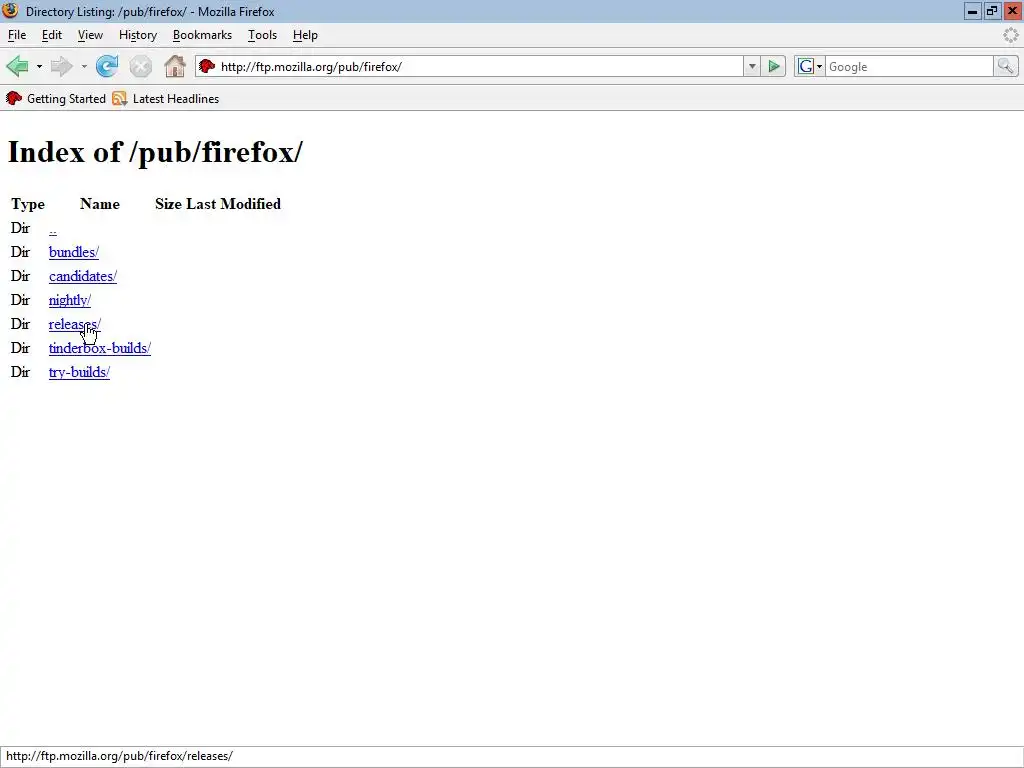Open the search engine selector dropdown
The height and width of the screenshot is (768, 1024).
click(x=820, y=66)
